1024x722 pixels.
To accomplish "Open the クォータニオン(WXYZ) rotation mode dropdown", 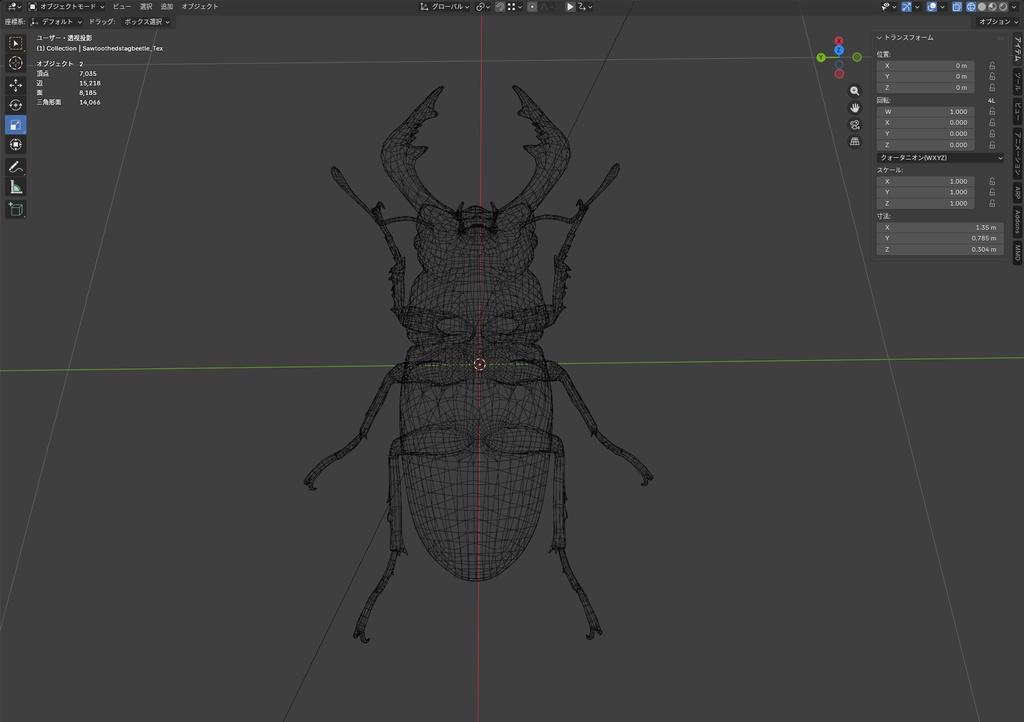I will click(x=940, y=158).
